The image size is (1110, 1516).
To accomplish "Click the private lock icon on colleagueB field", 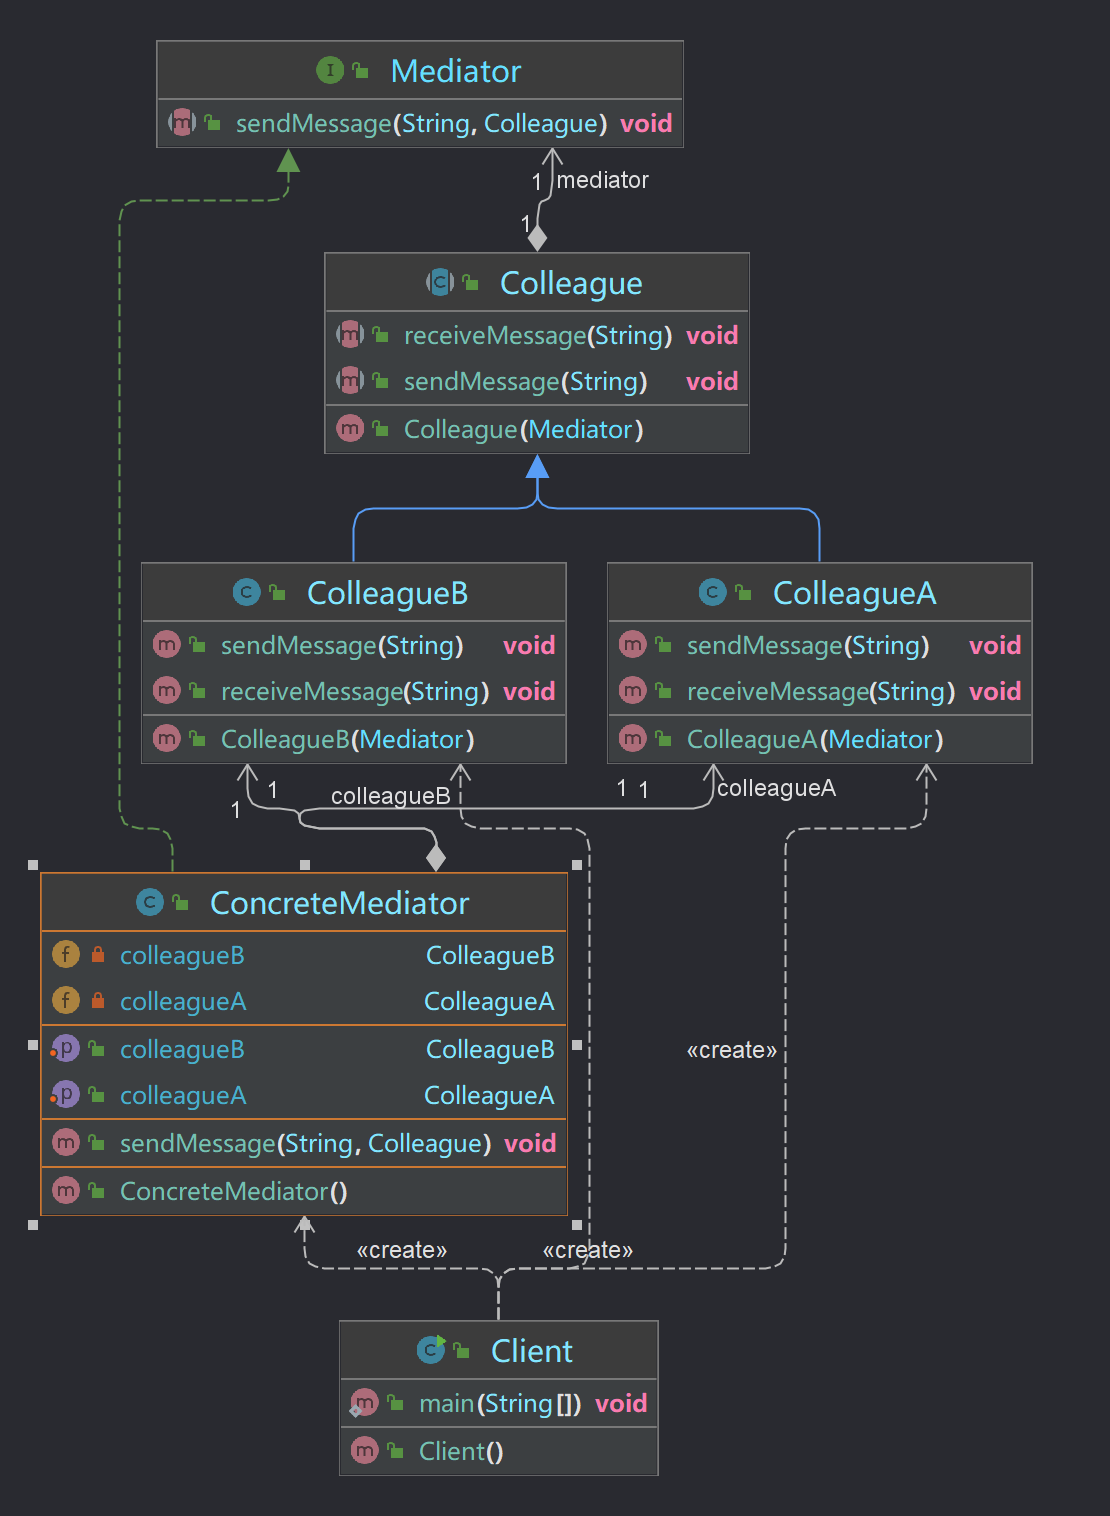I will (x=98, y=955).
